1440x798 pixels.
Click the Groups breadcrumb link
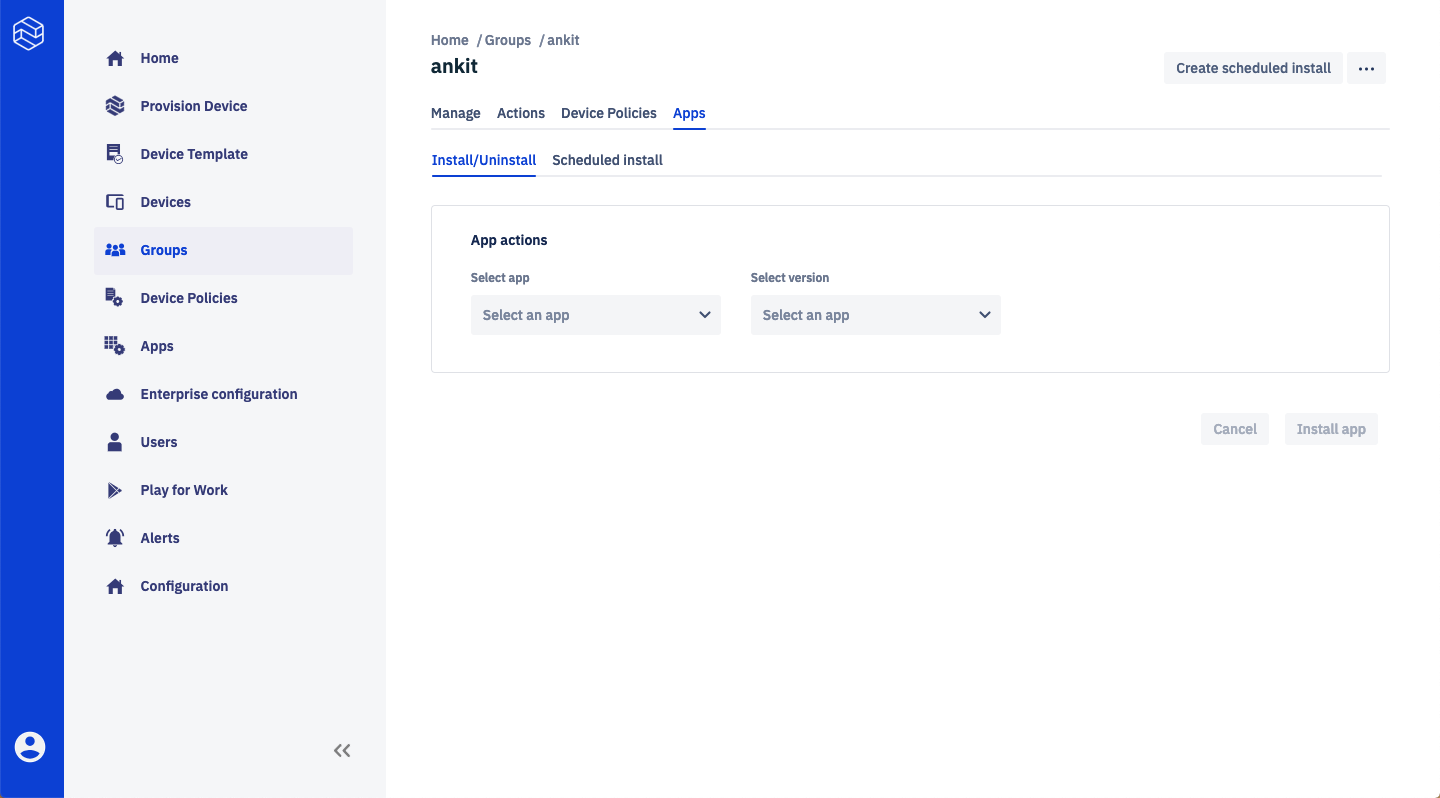point(507,40)
